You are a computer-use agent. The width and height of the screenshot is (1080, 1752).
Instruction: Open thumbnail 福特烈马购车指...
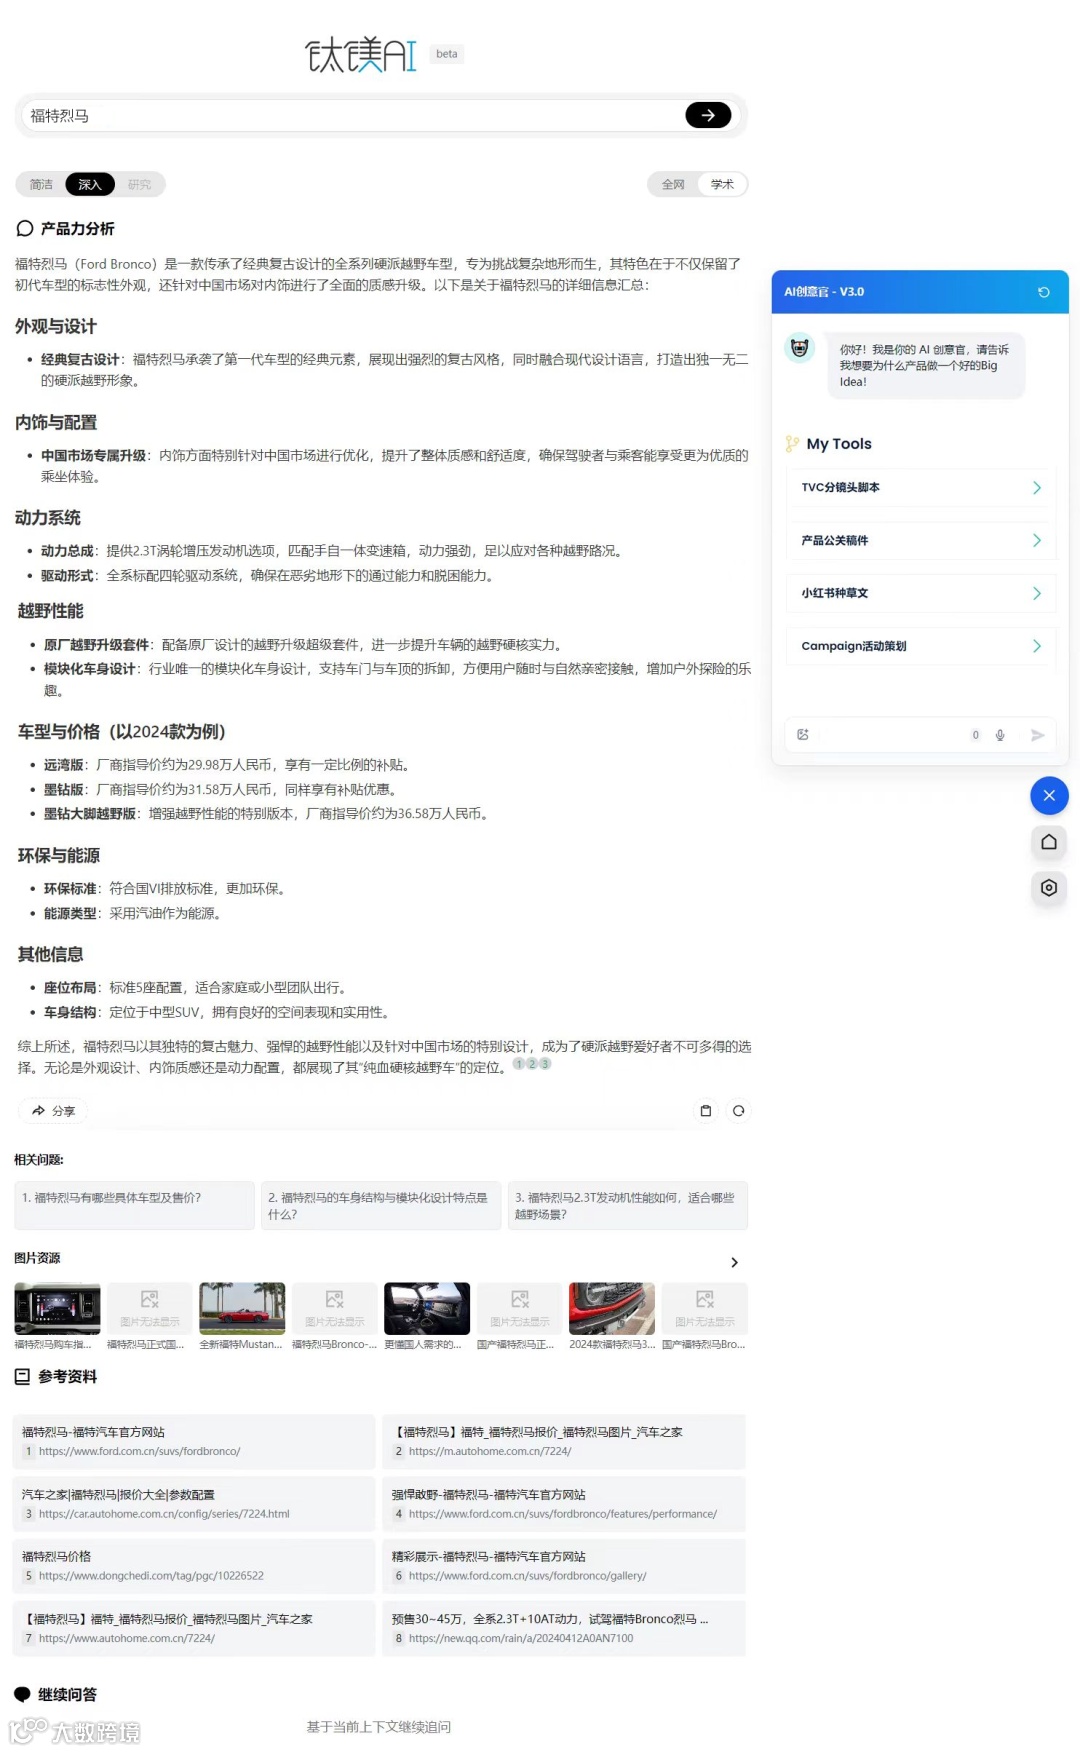pyautogui.click(x=57, y=1309)
